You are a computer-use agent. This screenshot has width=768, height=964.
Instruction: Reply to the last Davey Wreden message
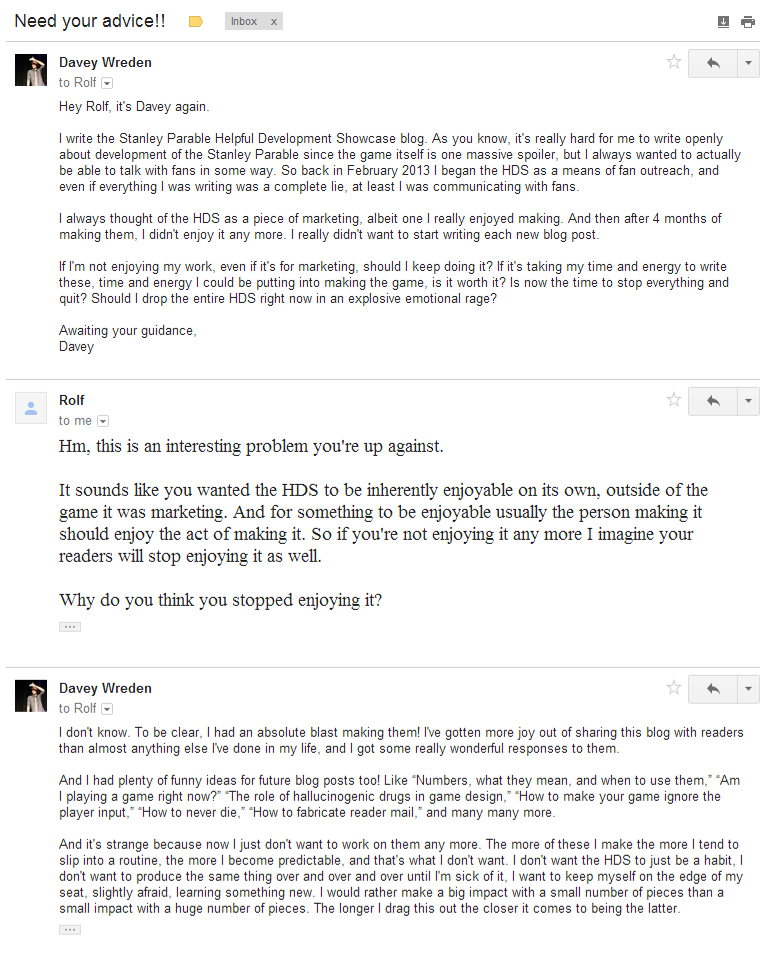tap(713, 689)
